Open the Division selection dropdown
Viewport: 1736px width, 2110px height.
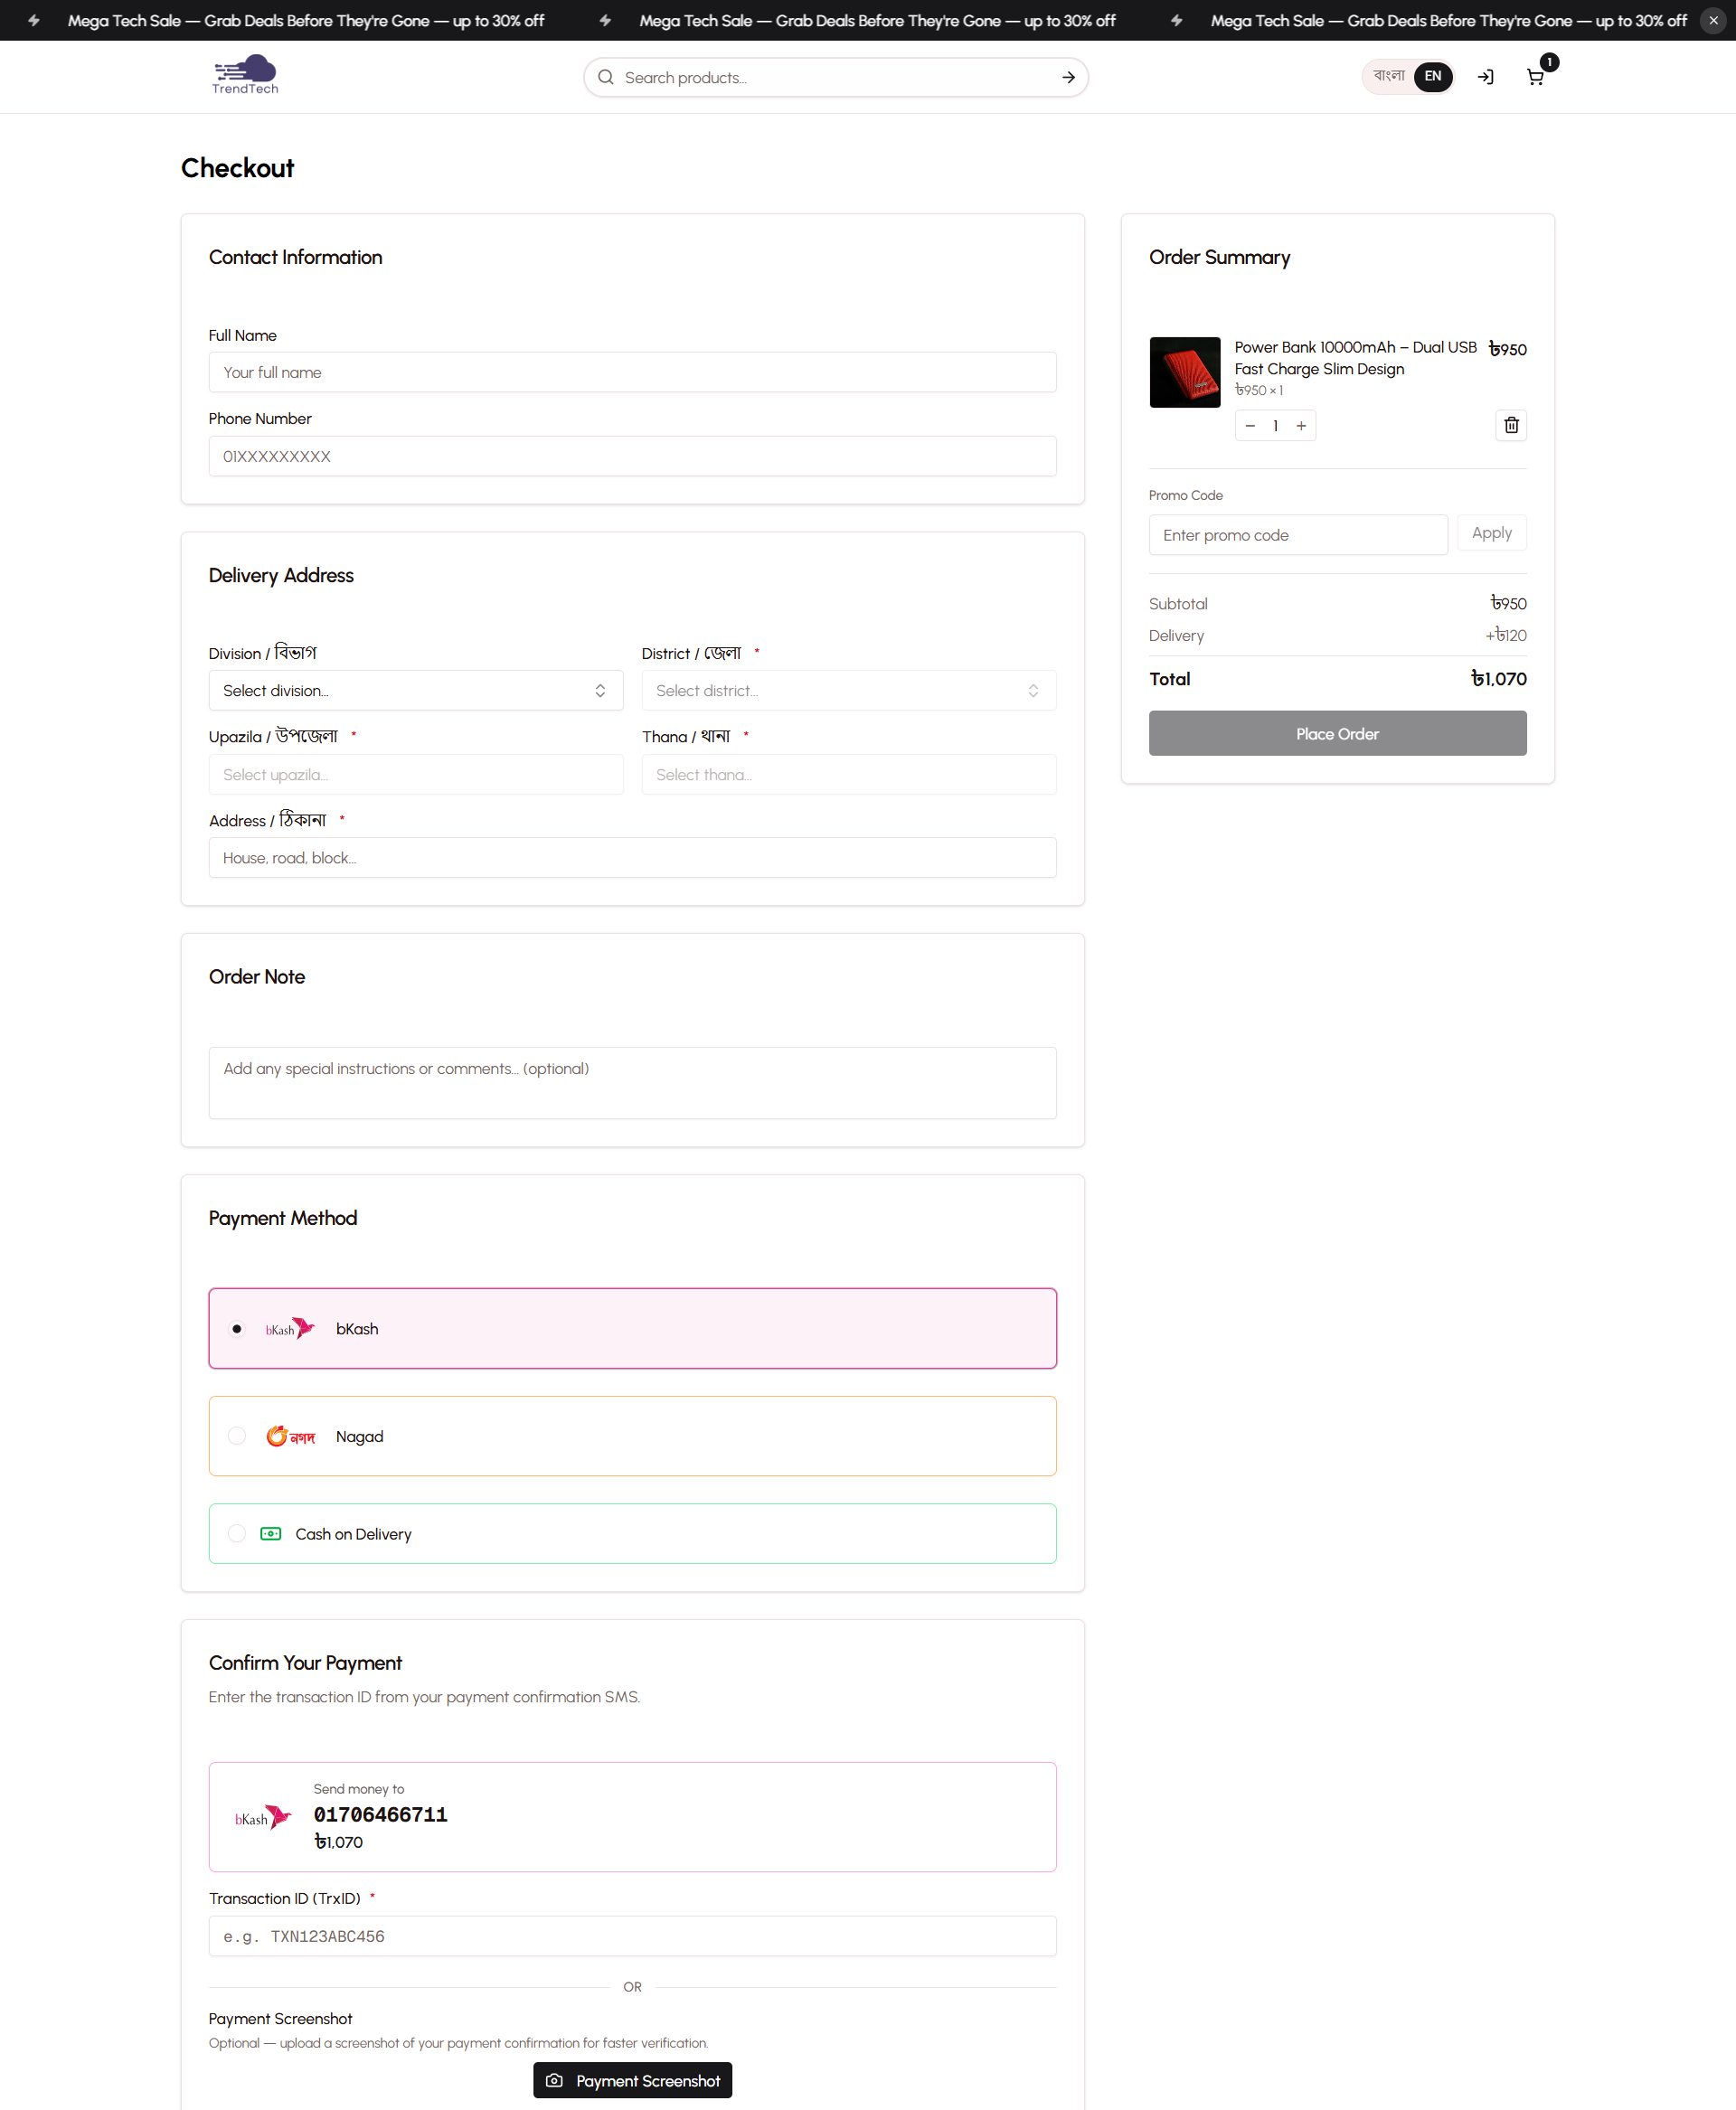[416, 690]
